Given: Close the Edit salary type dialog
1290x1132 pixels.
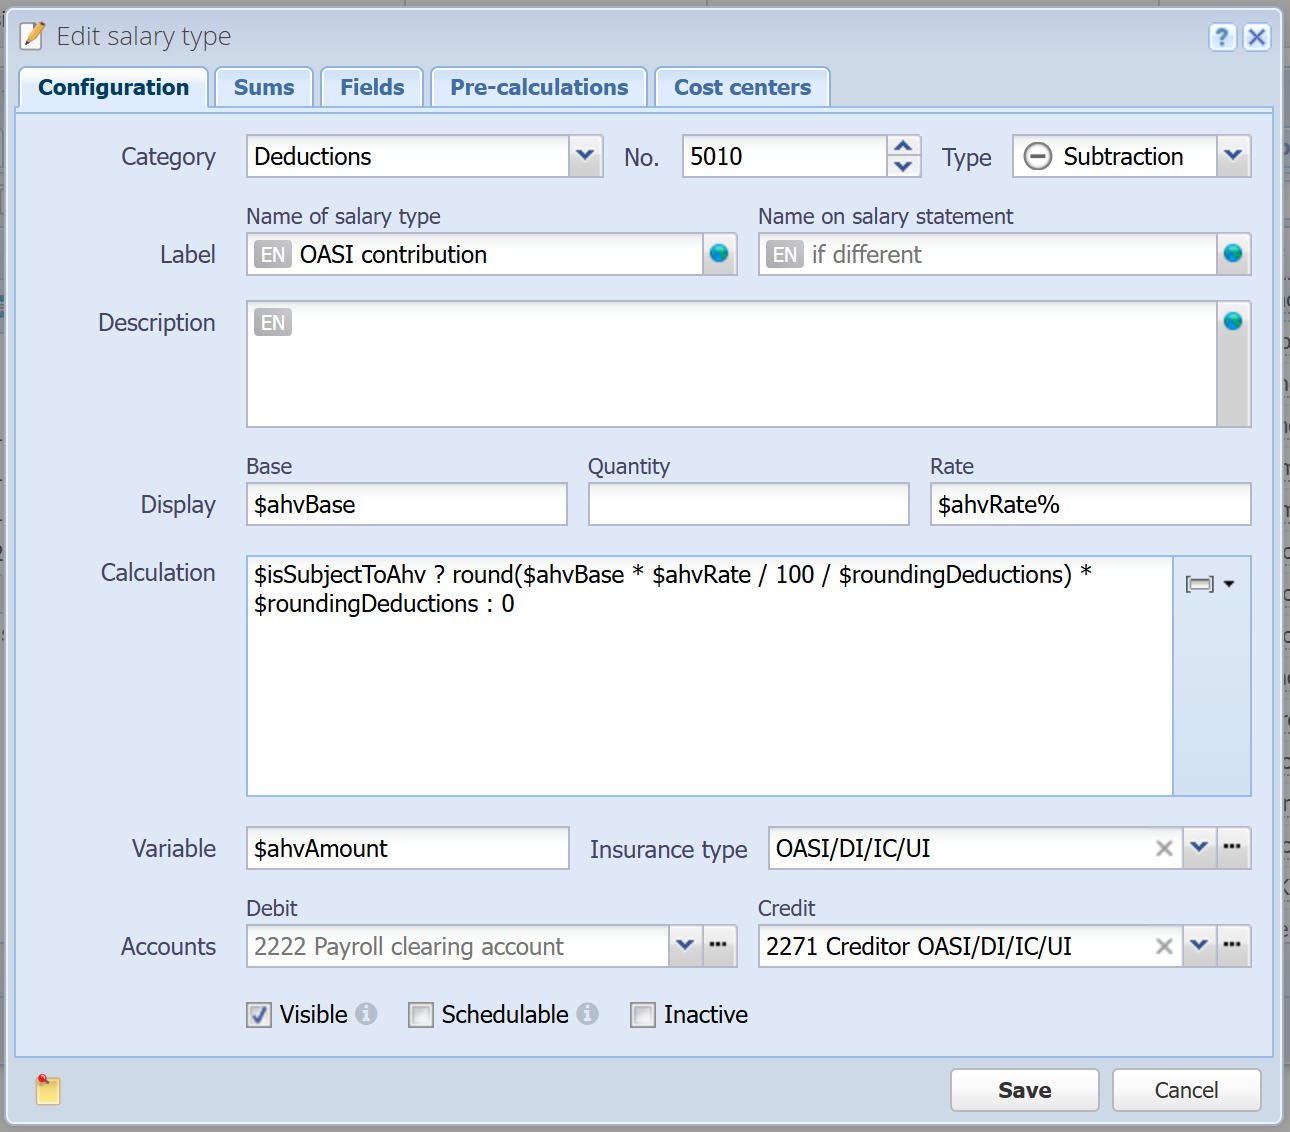Looking at the screenshot, I should [x=1257, y=37].
